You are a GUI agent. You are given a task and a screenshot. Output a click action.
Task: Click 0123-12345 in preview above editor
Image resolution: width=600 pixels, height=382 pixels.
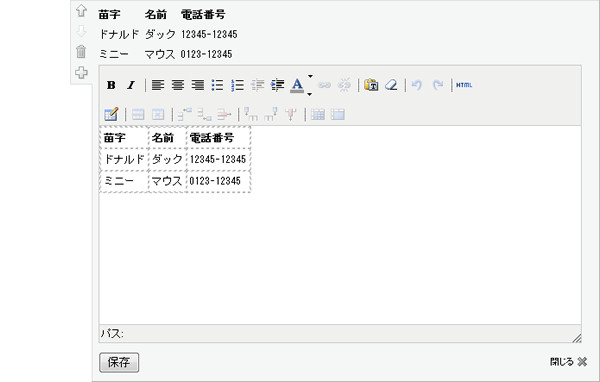[x=207, y=54]
